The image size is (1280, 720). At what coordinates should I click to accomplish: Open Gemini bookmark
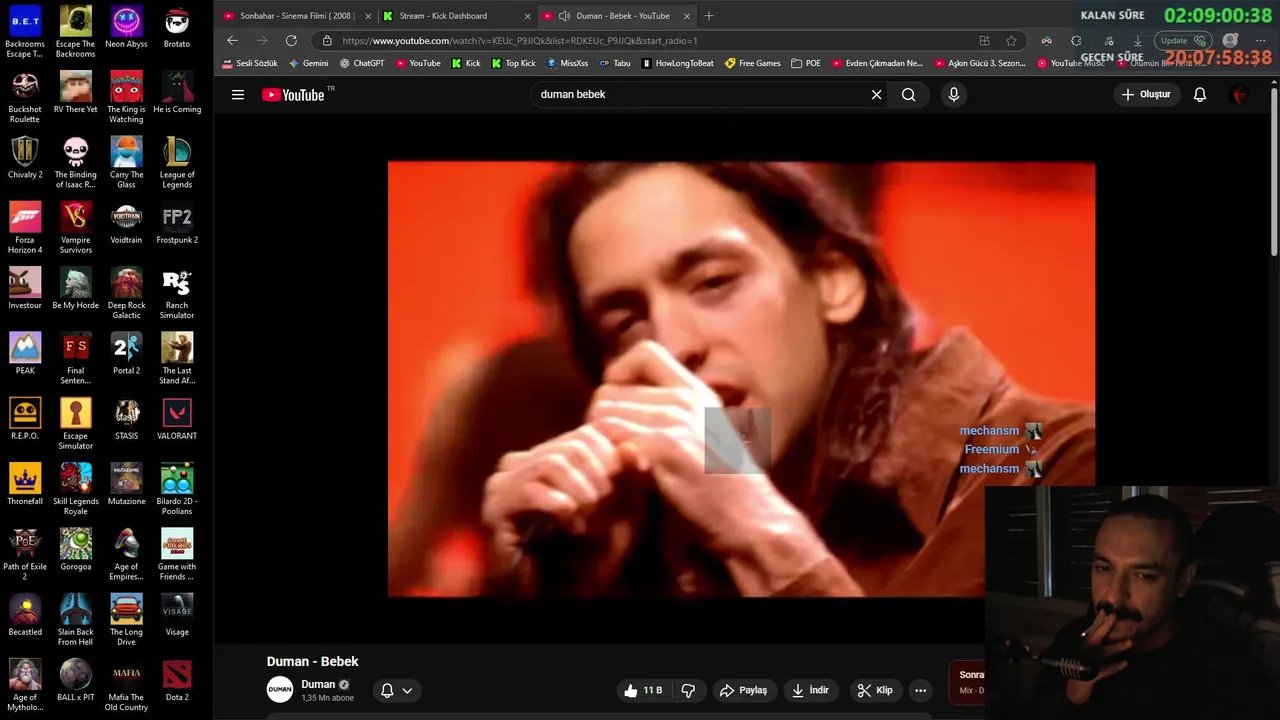[308, 63]
